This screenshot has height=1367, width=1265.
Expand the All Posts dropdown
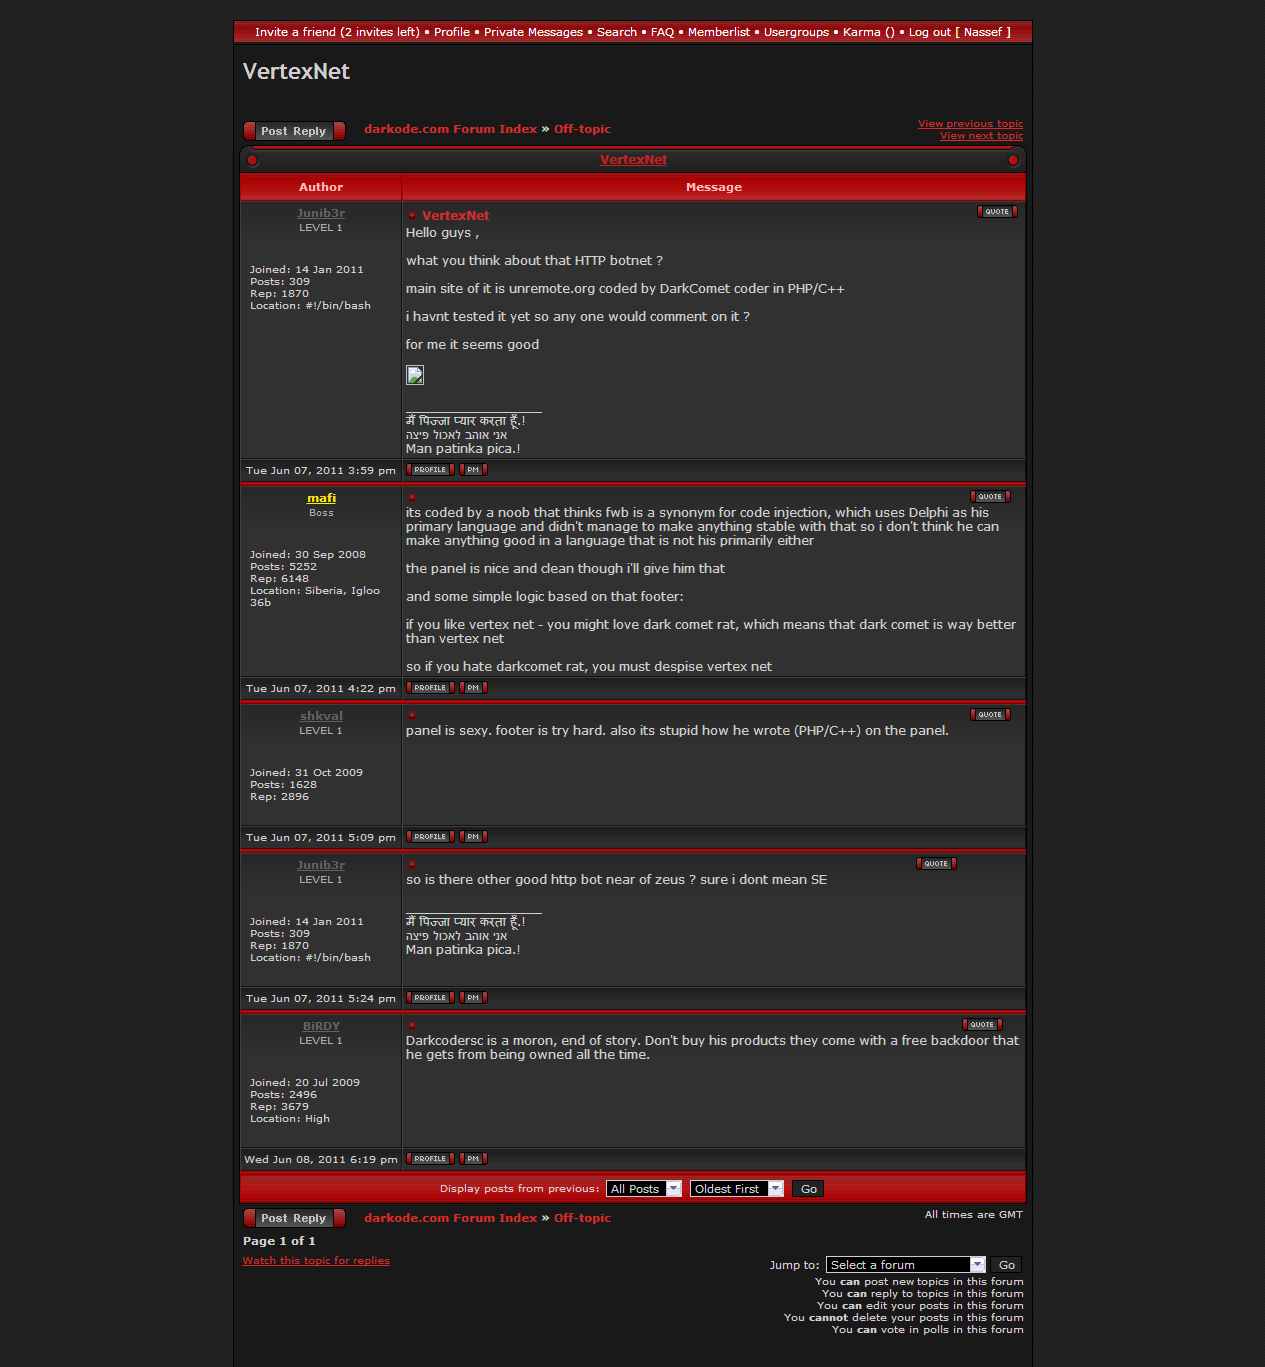[643, 1189]
